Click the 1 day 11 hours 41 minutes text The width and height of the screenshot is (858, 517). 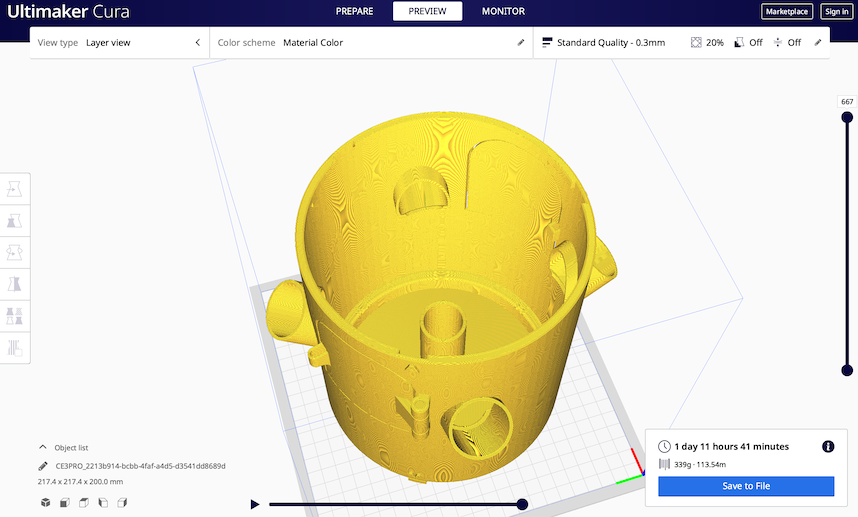coord(732,446)
